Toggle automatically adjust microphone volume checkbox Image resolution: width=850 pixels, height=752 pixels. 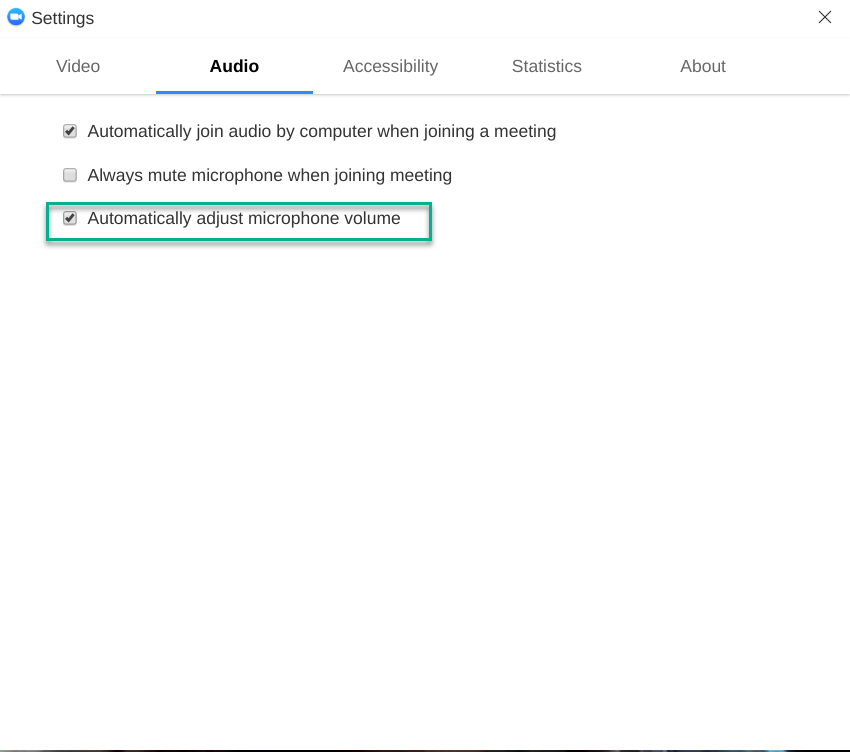coord(70,218)
